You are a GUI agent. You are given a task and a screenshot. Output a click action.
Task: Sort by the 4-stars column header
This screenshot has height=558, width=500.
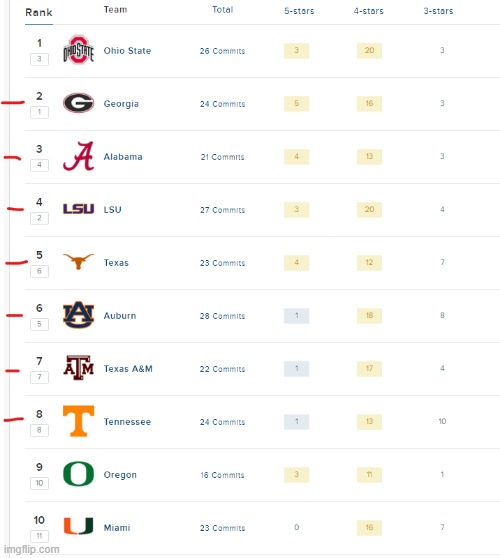pos(369,11)
